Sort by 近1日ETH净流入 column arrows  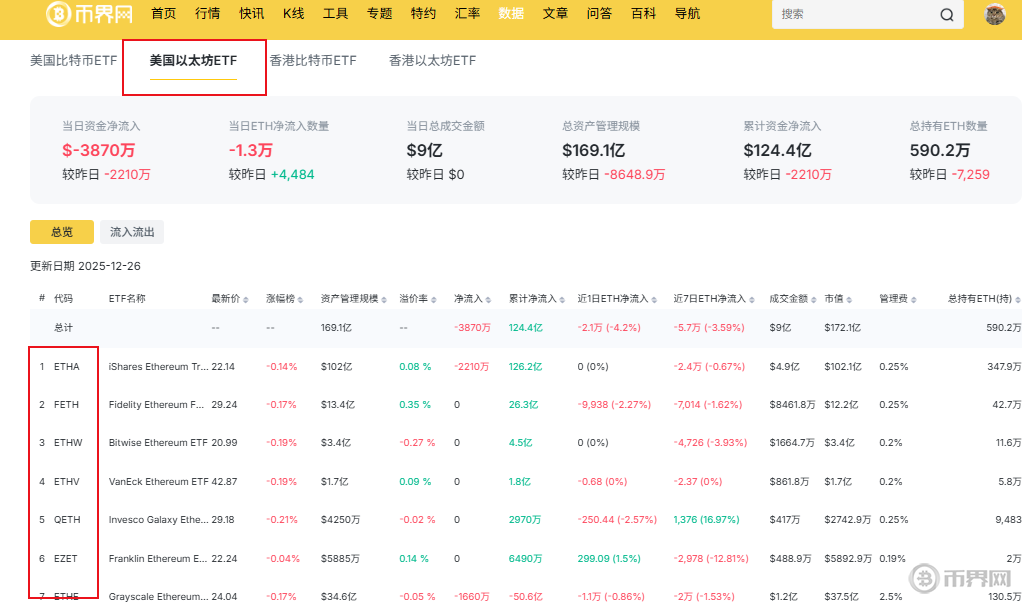(654, 299)
